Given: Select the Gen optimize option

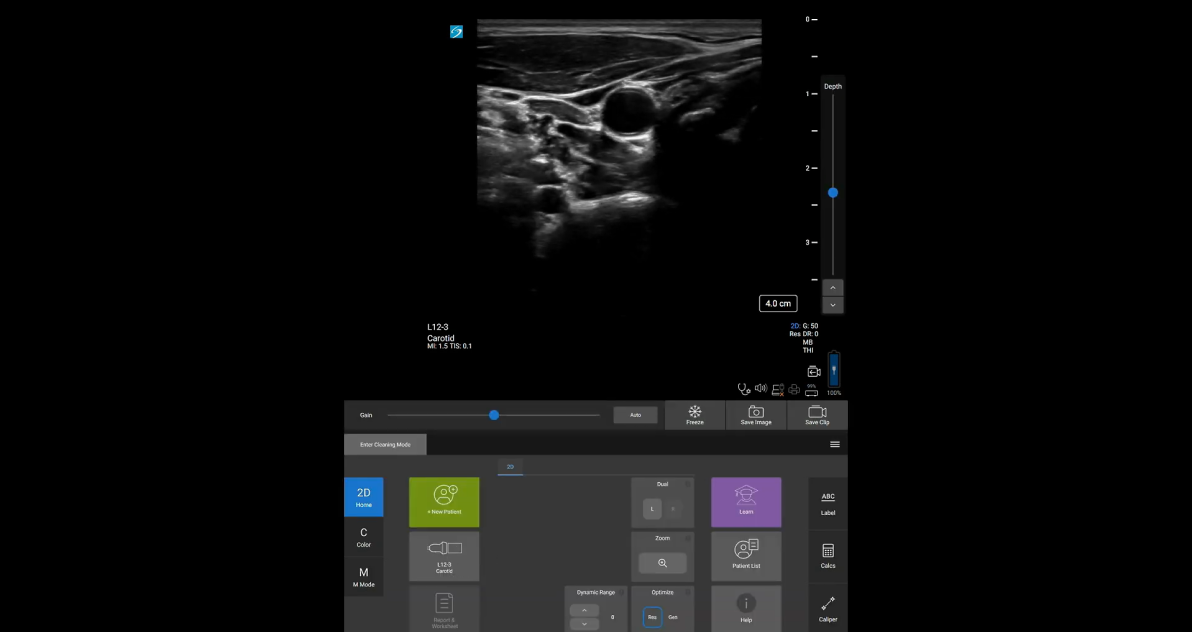Looking at the screenshot, I should (673, 617).
